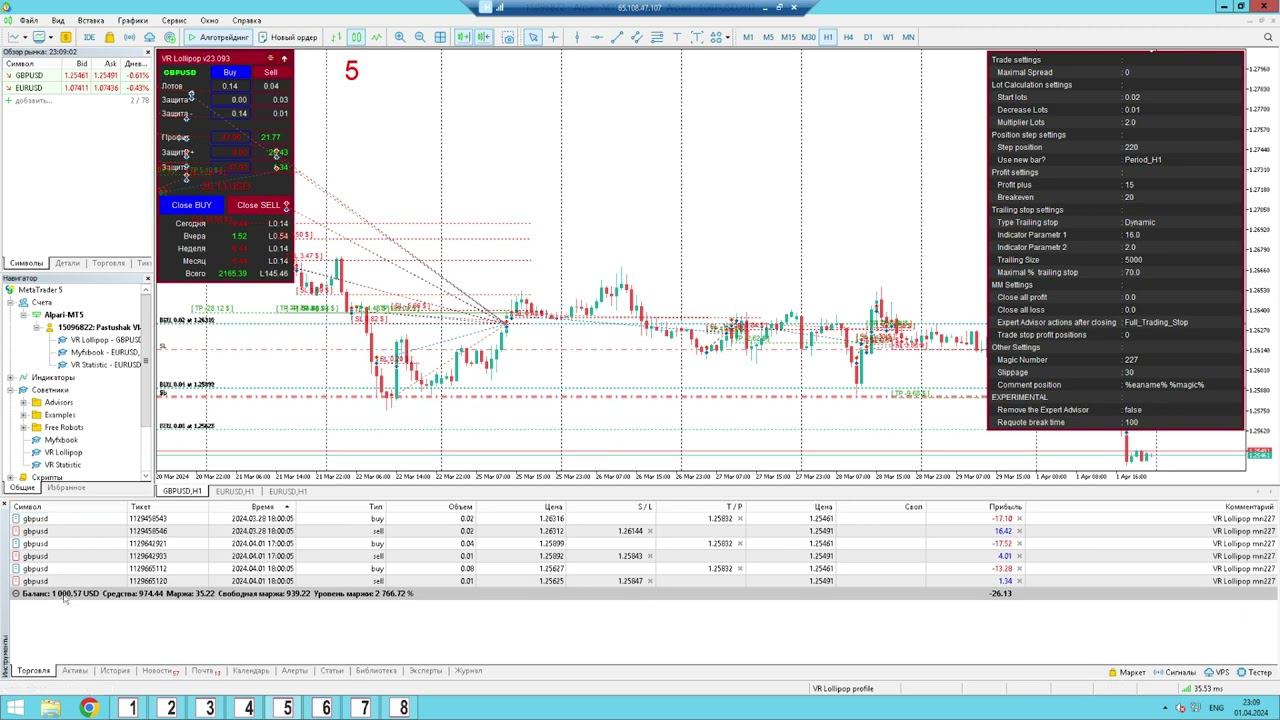Screen dimensions: 1280x720
Task: Expand the Free Robots folder
Action: pos(23,428)
